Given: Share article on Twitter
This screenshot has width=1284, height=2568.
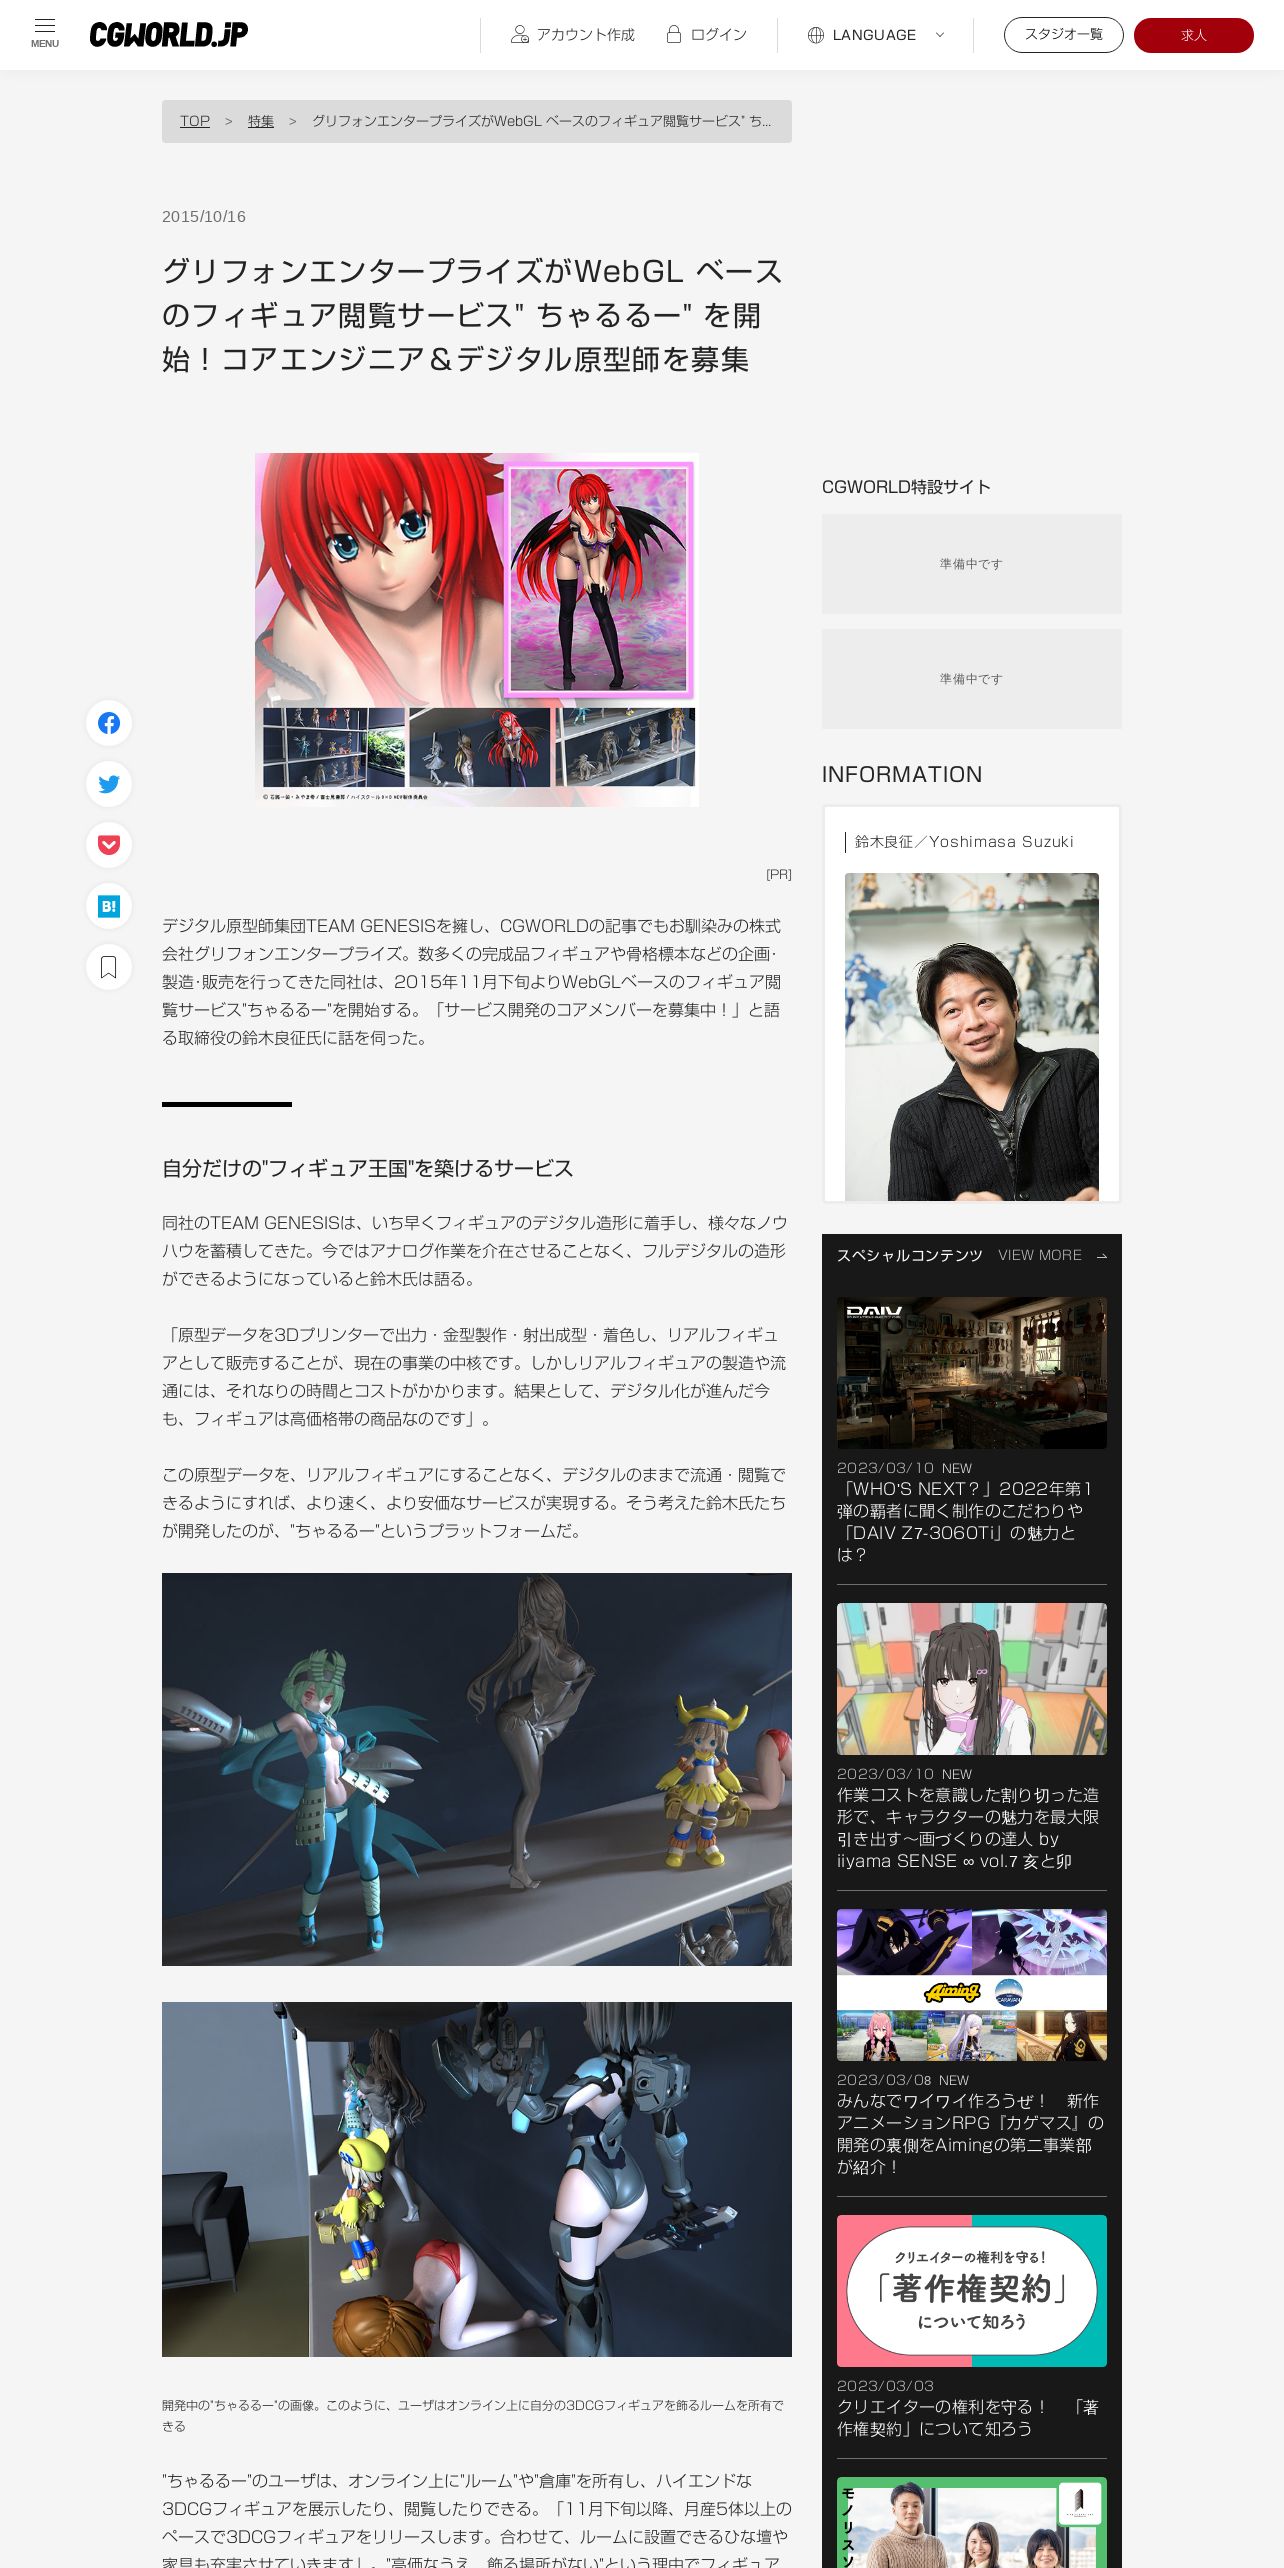Looking at the screenshot, I should point(109,784).
